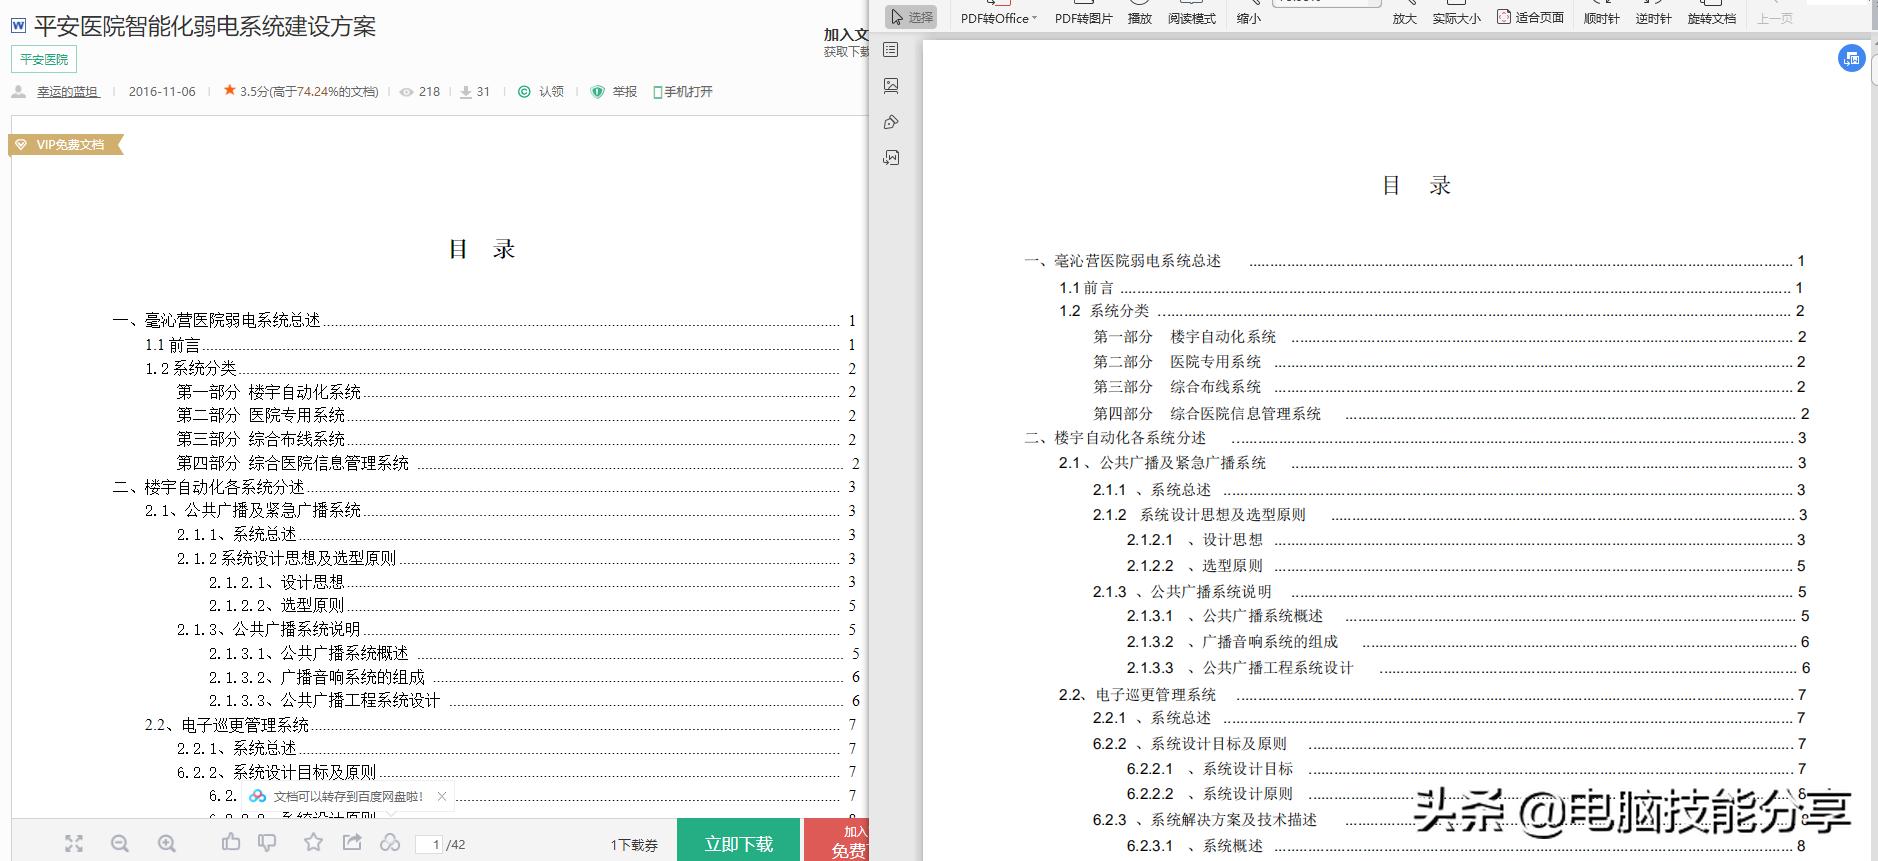Click green 立即下载 download button

(738, 840)
